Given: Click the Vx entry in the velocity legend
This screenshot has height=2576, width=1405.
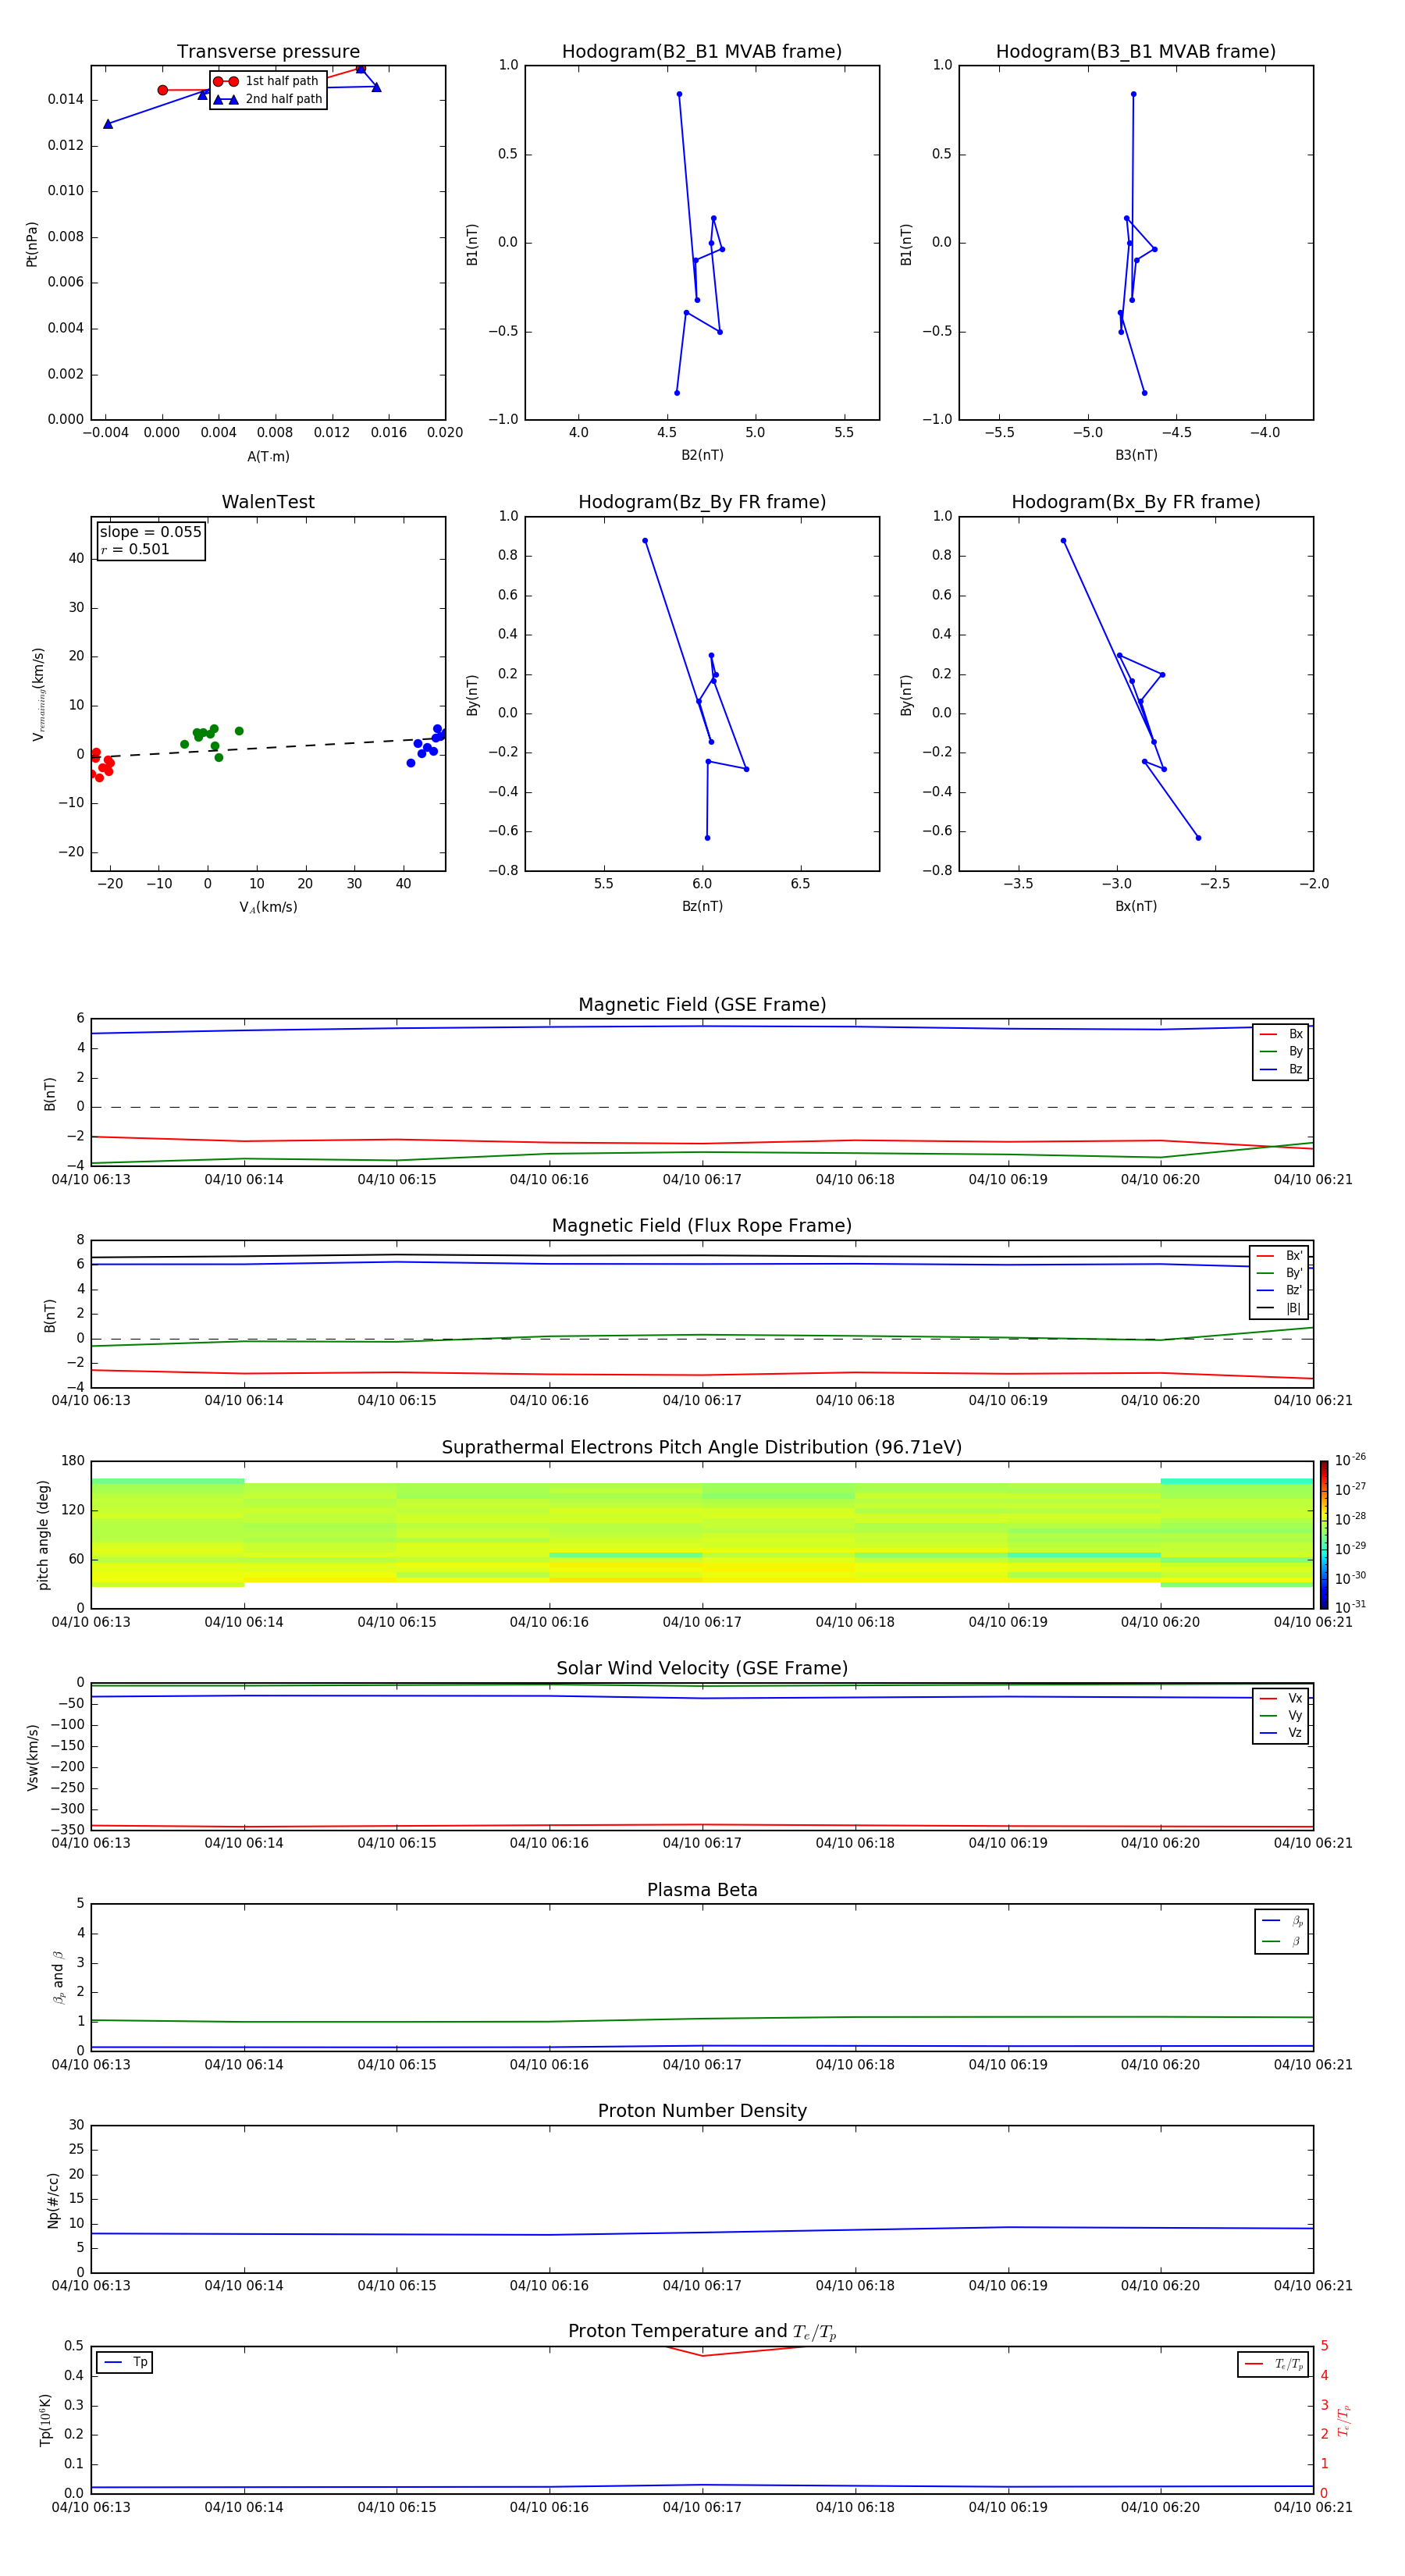Looking at the screenshot, I should [1281, 1698].
